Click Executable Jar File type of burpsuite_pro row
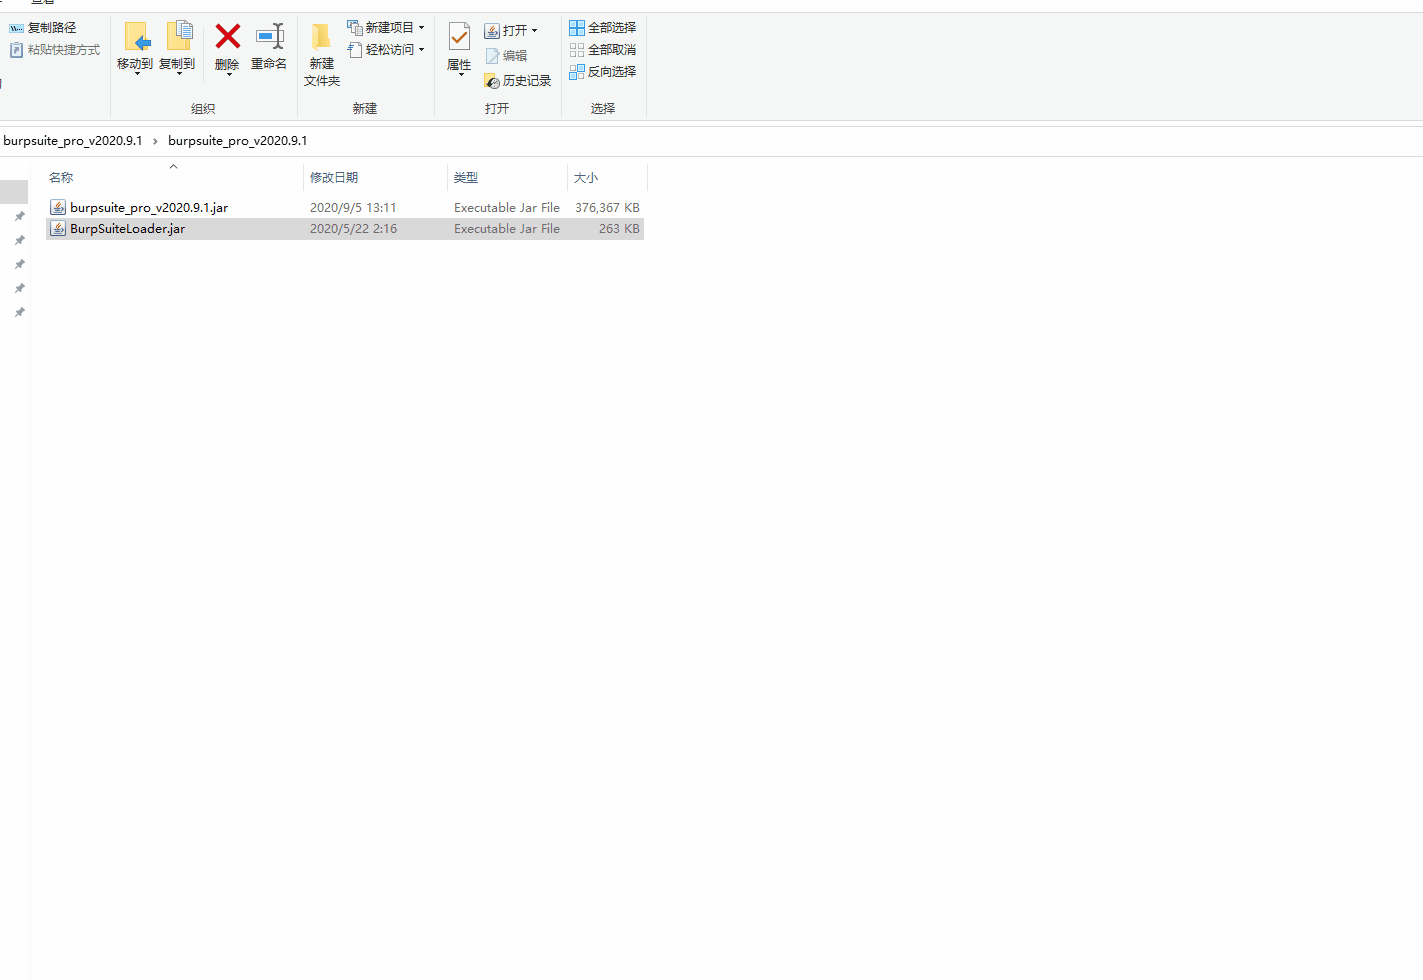Image resolution: width=1423 pixels, height=980 pixels. pos(507,208)
